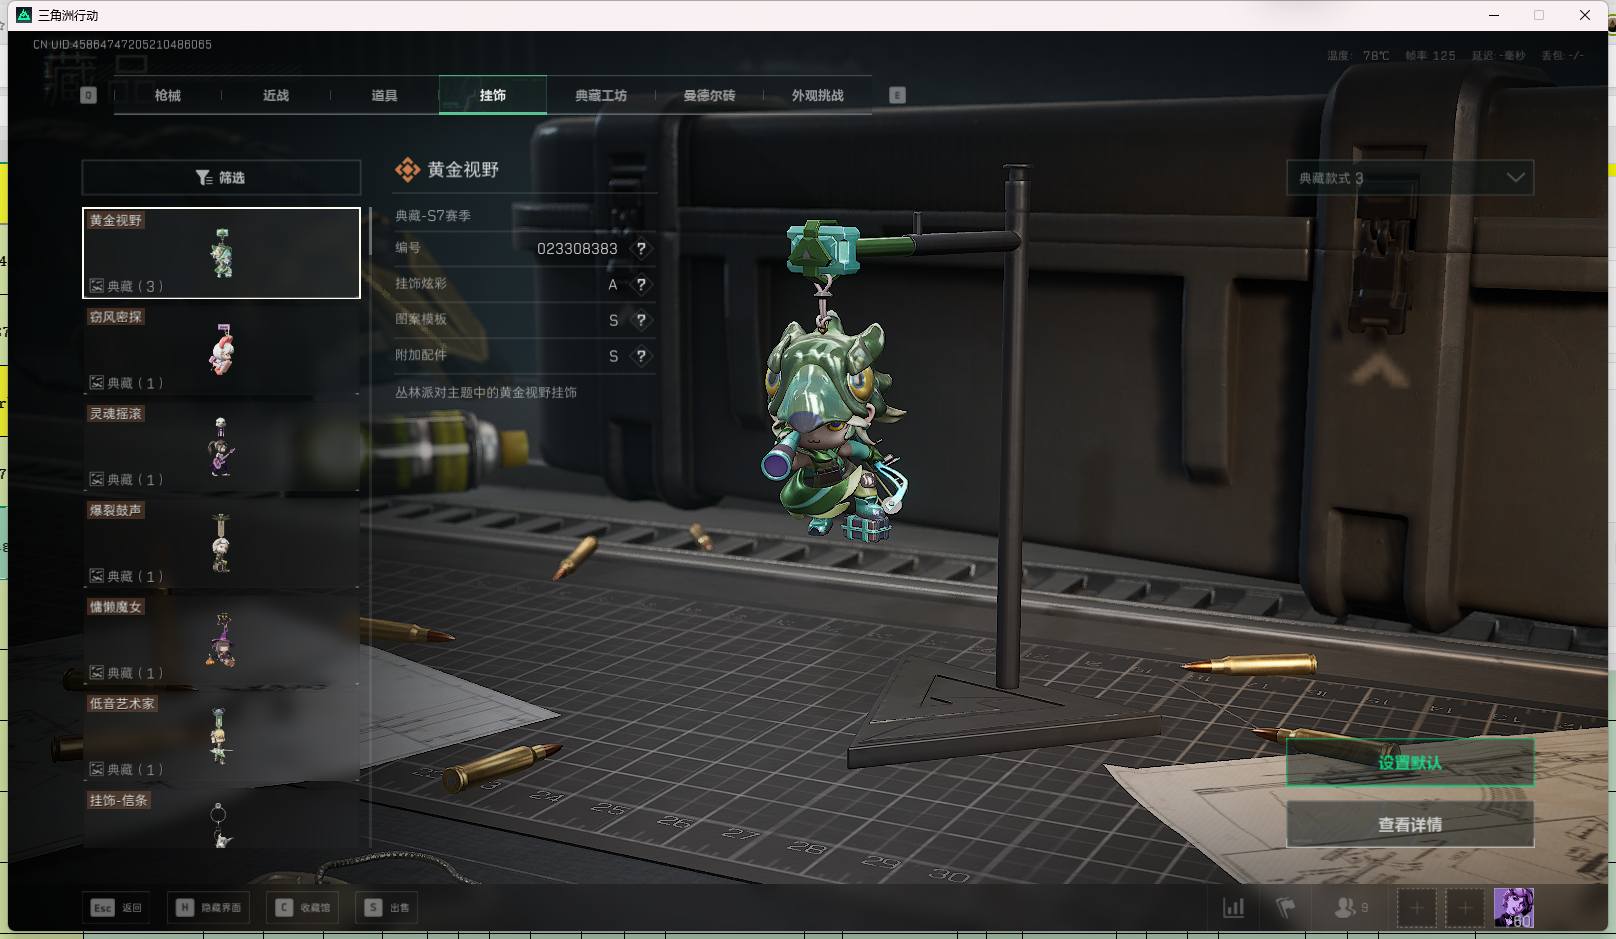Viewport: 1616px width, 939px height.
Task: Click the S 出售 button
Action: [387, 907]
